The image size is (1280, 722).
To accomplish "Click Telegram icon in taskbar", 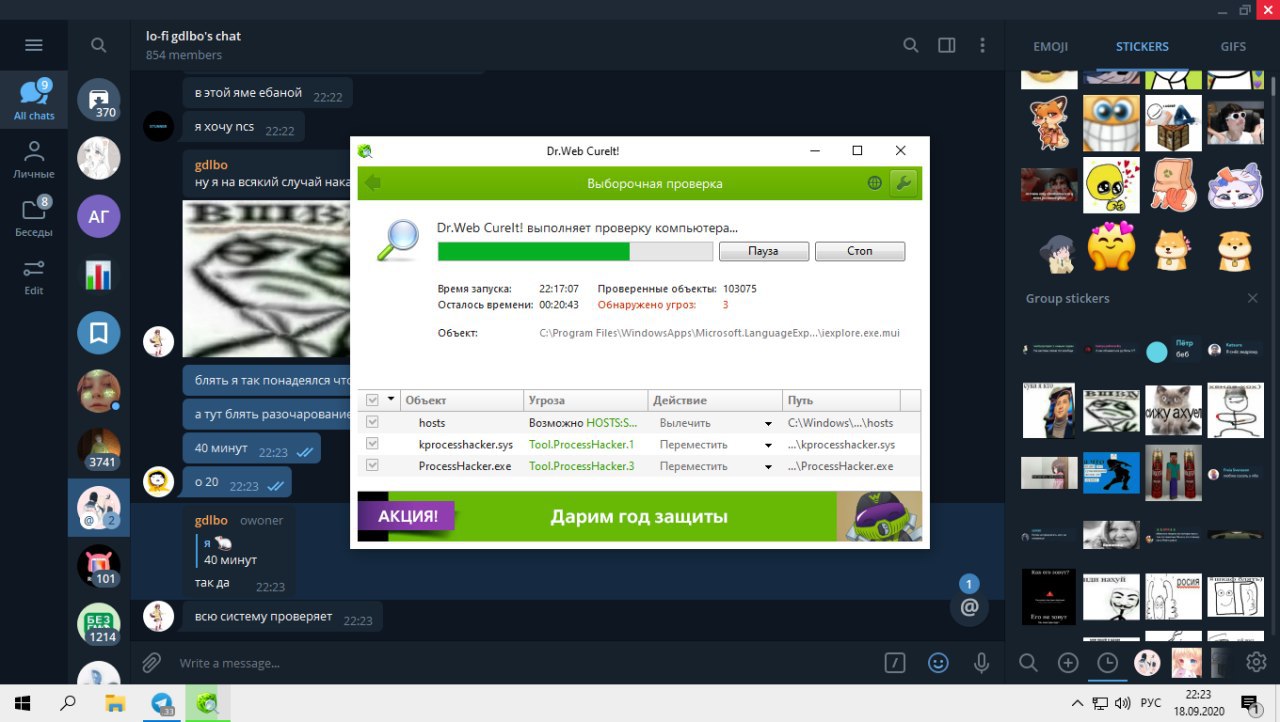I will [161, 702].
